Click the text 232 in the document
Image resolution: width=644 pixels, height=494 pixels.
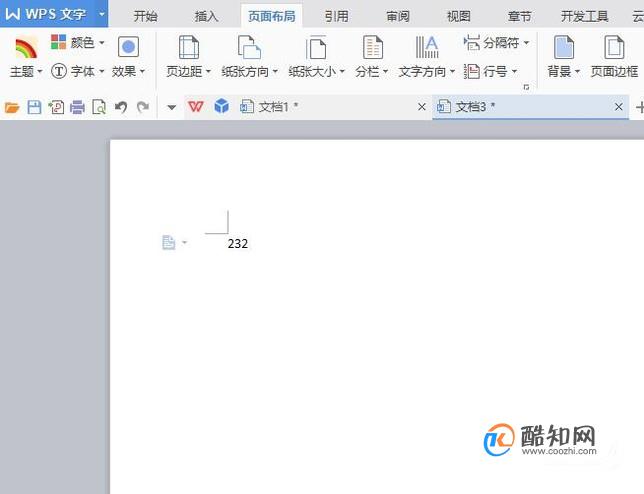click(238, 244)
